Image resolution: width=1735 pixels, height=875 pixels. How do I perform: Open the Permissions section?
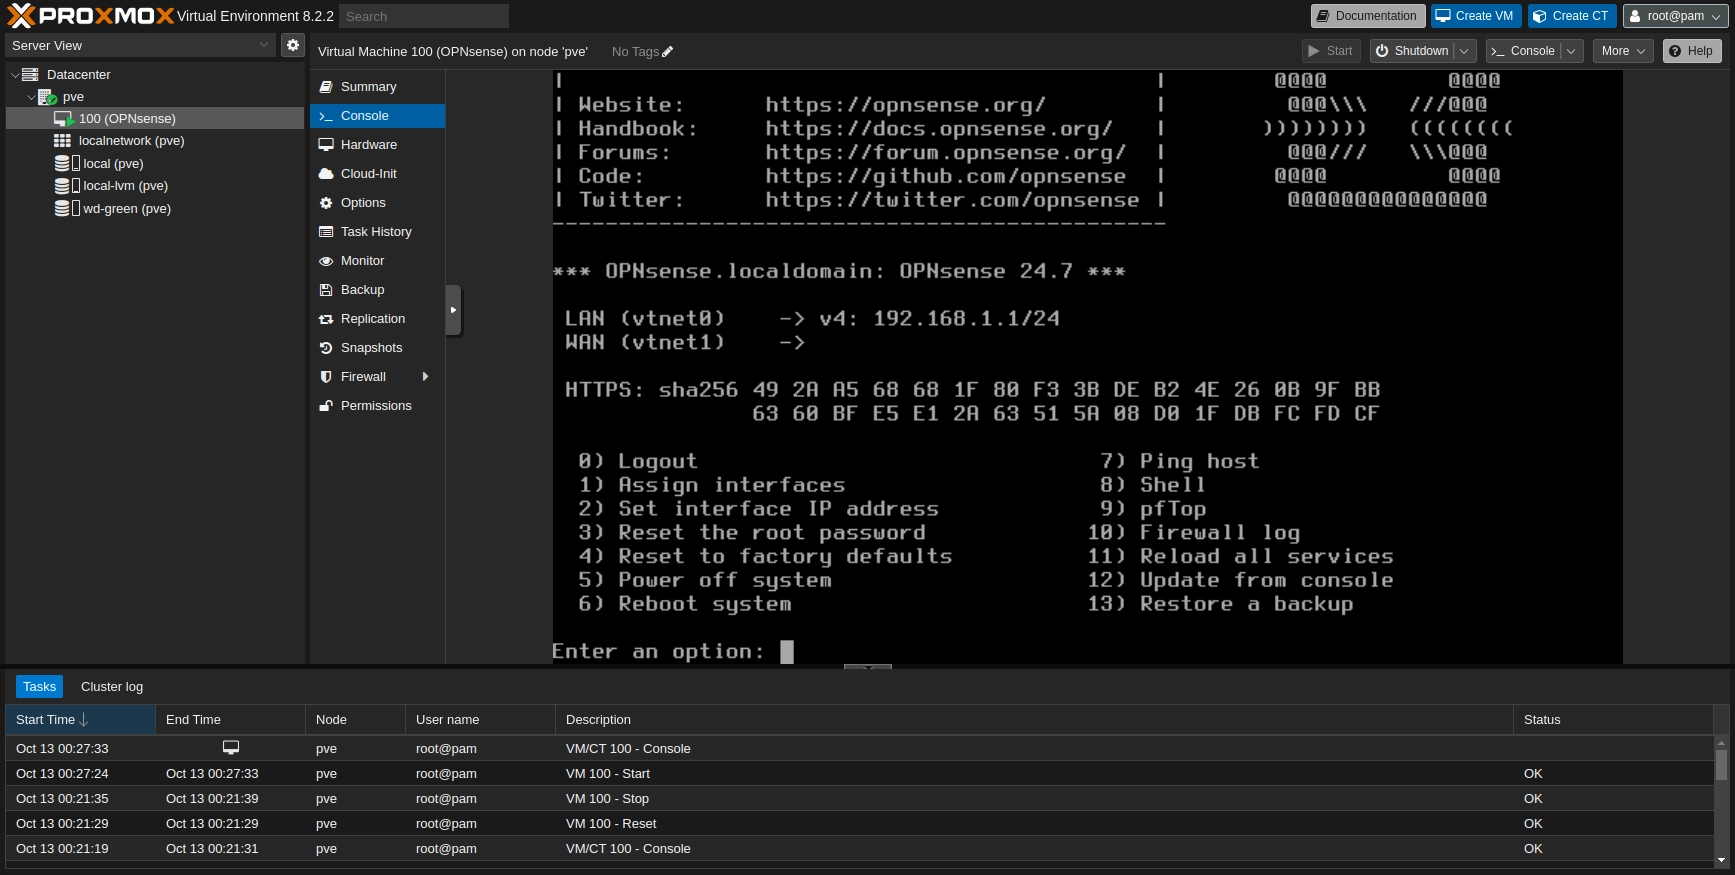click(x=377, y=406)
